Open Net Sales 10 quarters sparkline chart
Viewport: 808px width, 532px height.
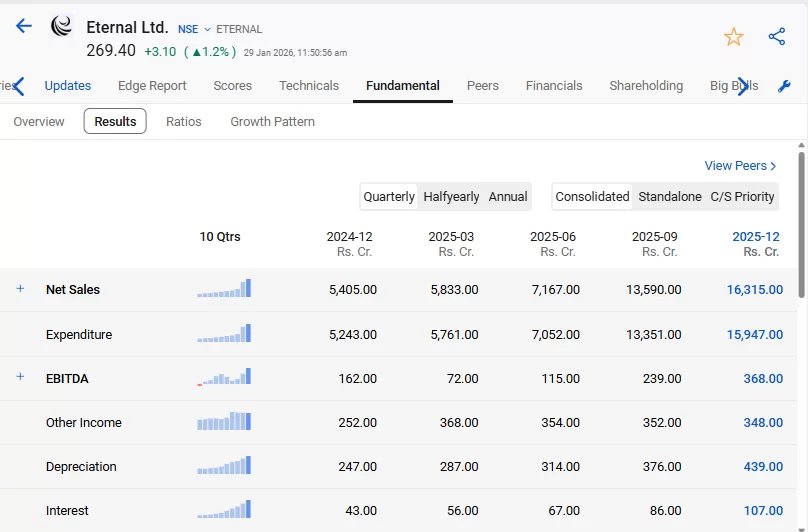[224, 289]
